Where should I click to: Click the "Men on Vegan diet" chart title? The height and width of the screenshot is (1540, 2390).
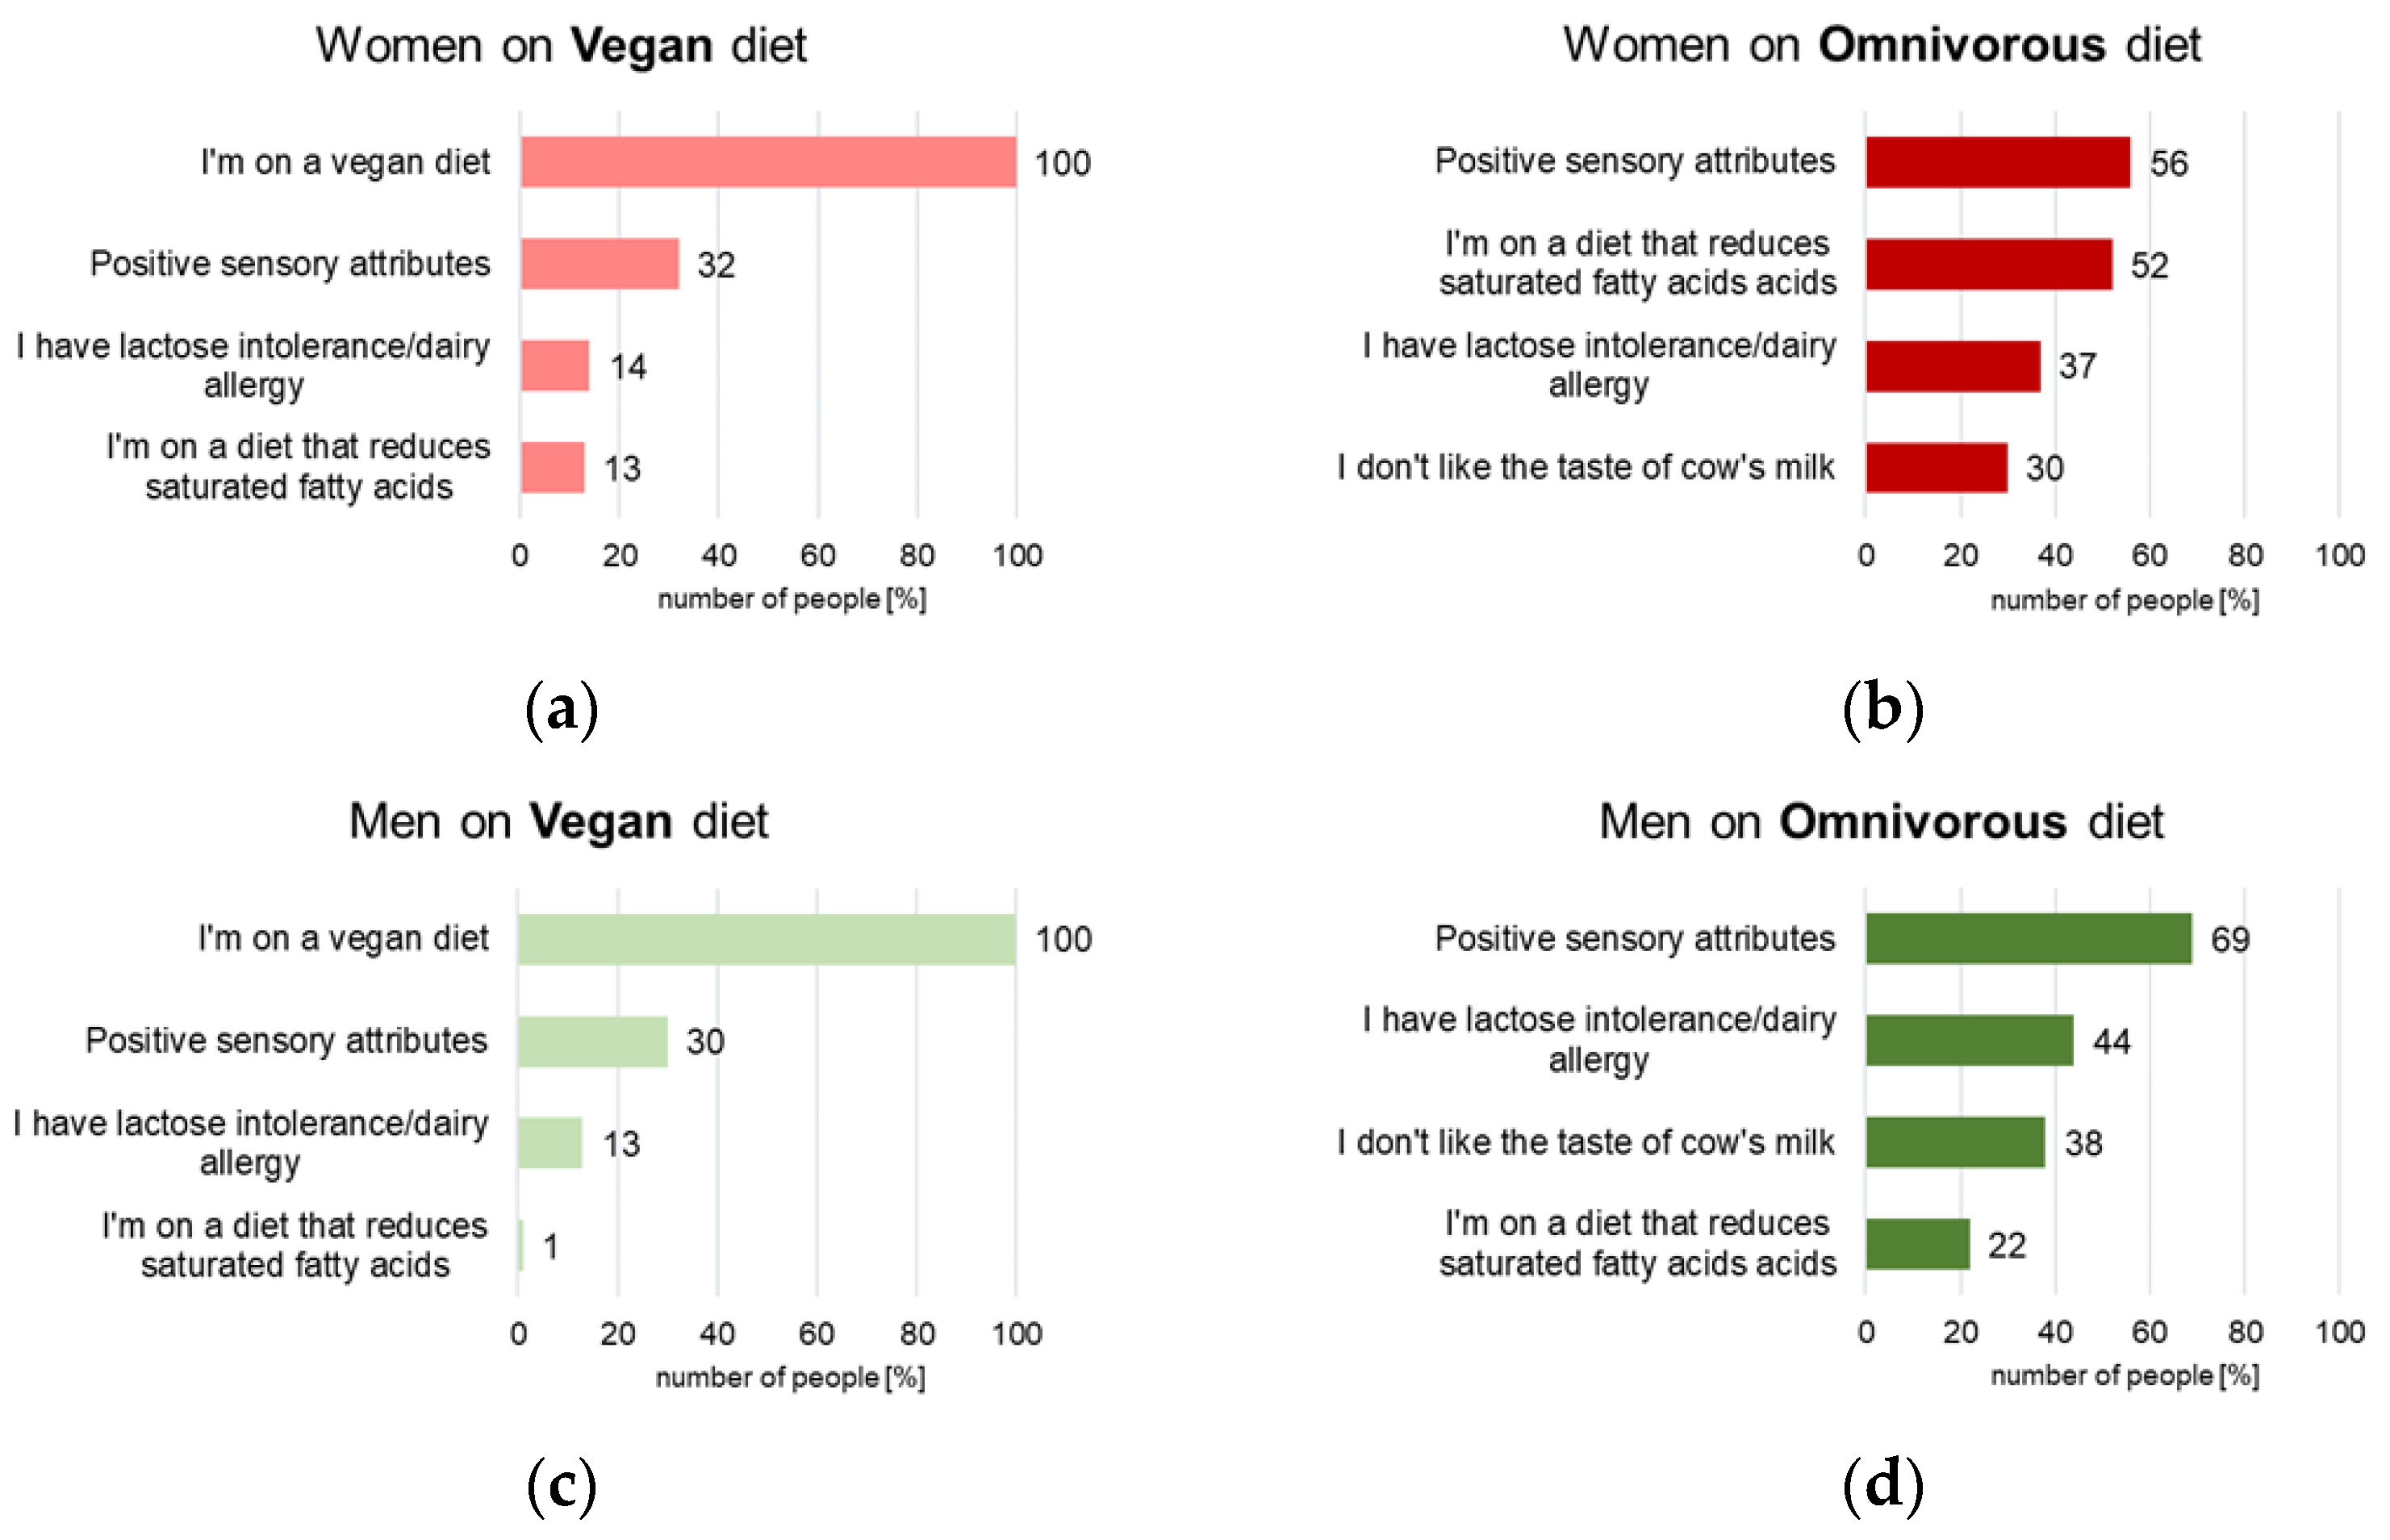point(558,822)
